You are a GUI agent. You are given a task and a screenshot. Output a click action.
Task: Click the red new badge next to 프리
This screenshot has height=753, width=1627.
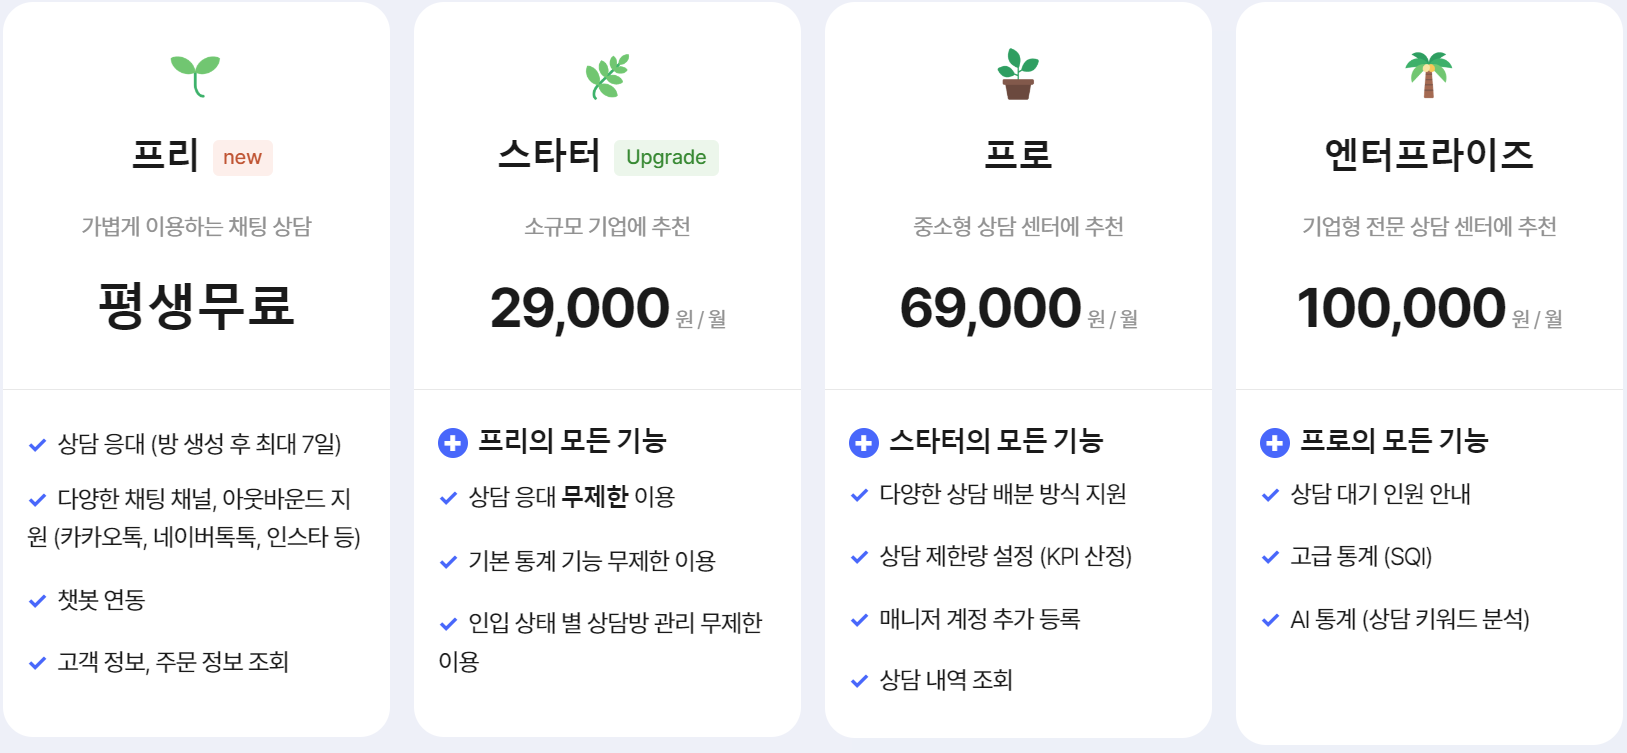coord(242,157)
